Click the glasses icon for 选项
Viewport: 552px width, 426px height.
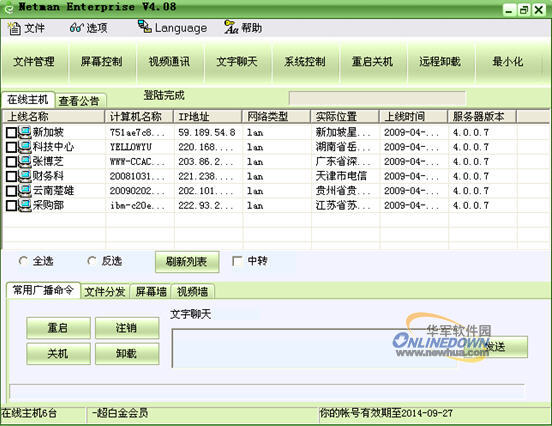pyautogui.click(x=76, y=27)
